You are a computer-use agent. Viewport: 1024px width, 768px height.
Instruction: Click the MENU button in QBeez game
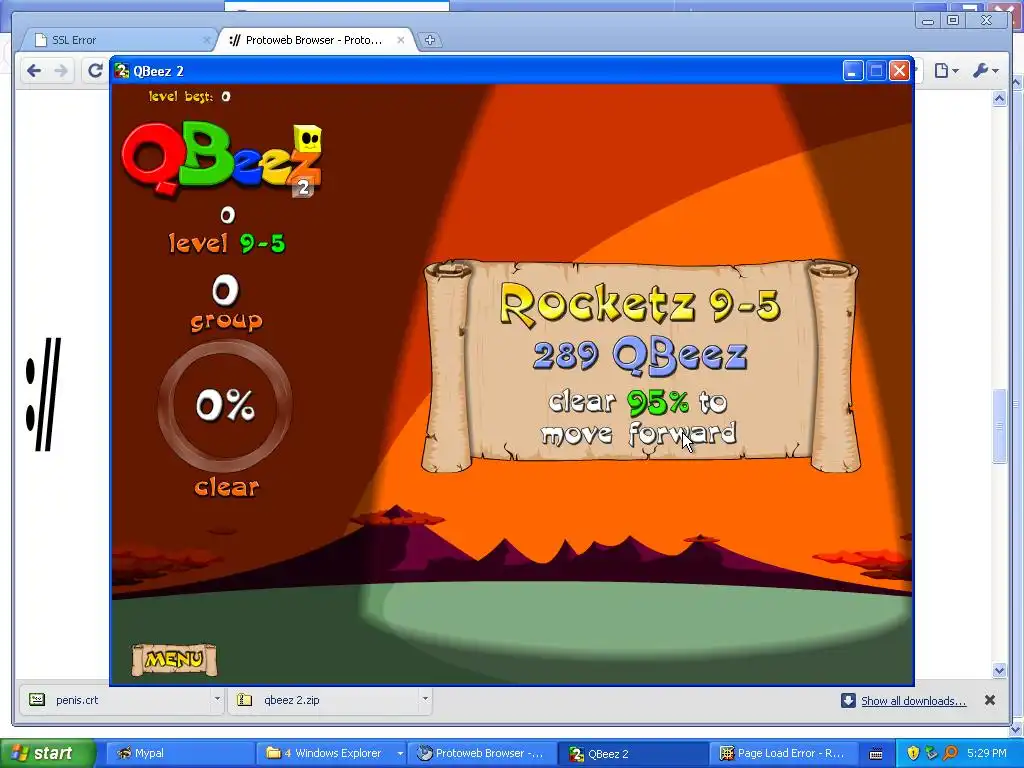(174, 660)
